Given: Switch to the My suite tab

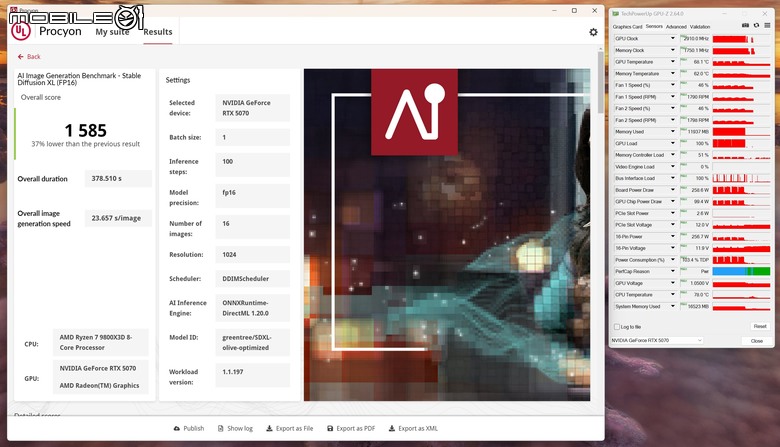Looking at the screenshot, I should [x=112, y=32].
